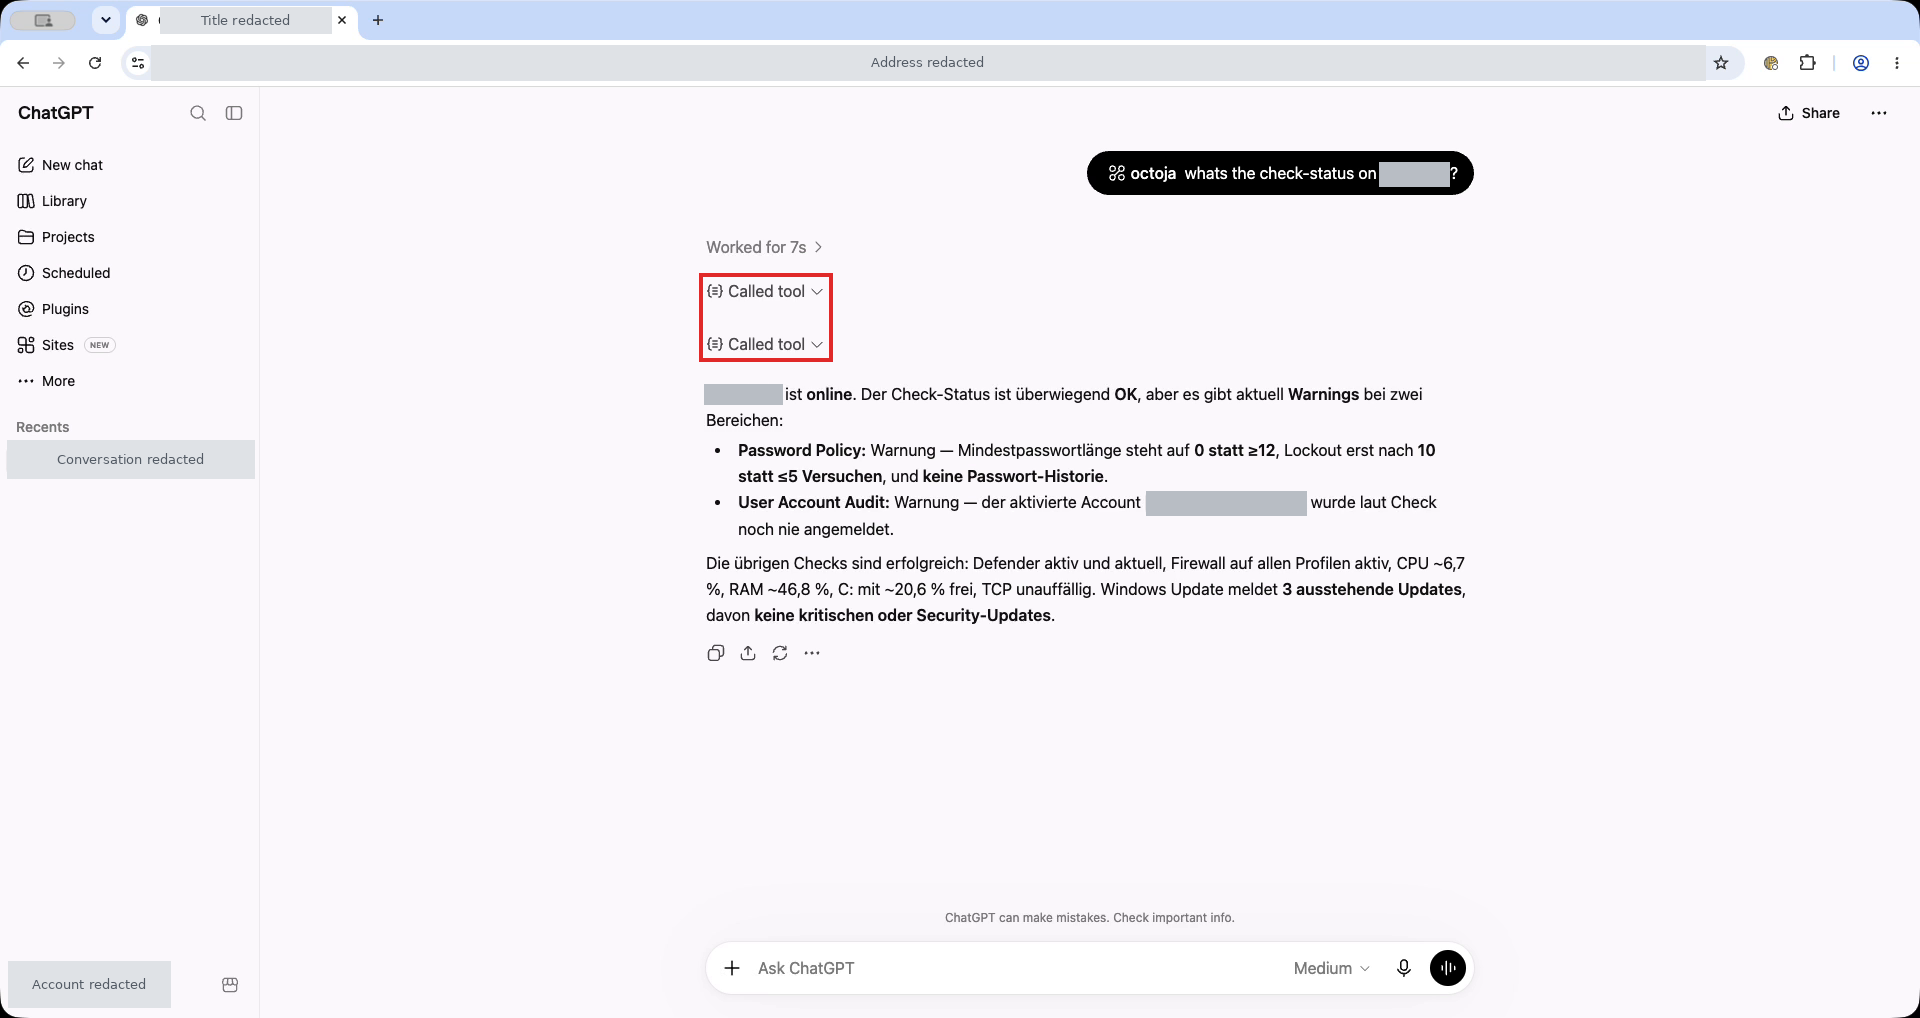Click 'ChatGPT can make mistakes' notice
Viewport: 1920px width, 1018px height.
tap(1090, 917)
